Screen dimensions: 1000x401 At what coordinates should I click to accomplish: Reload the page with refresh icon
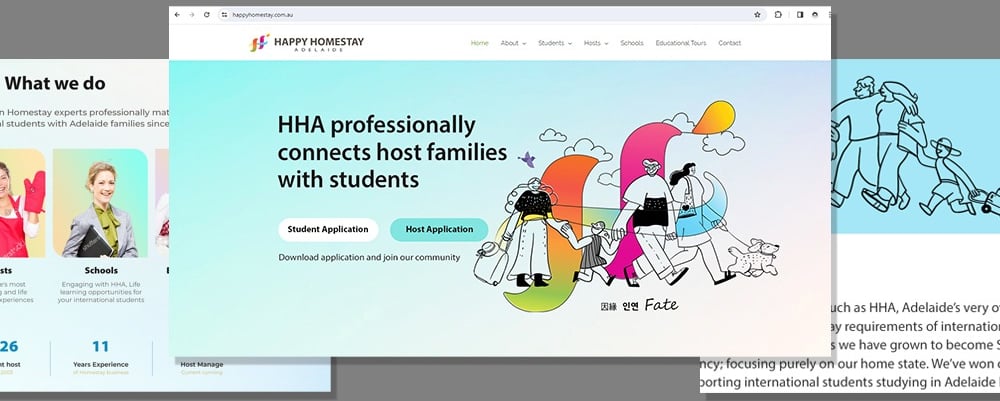pyautogui.click(x=207, y=15)
